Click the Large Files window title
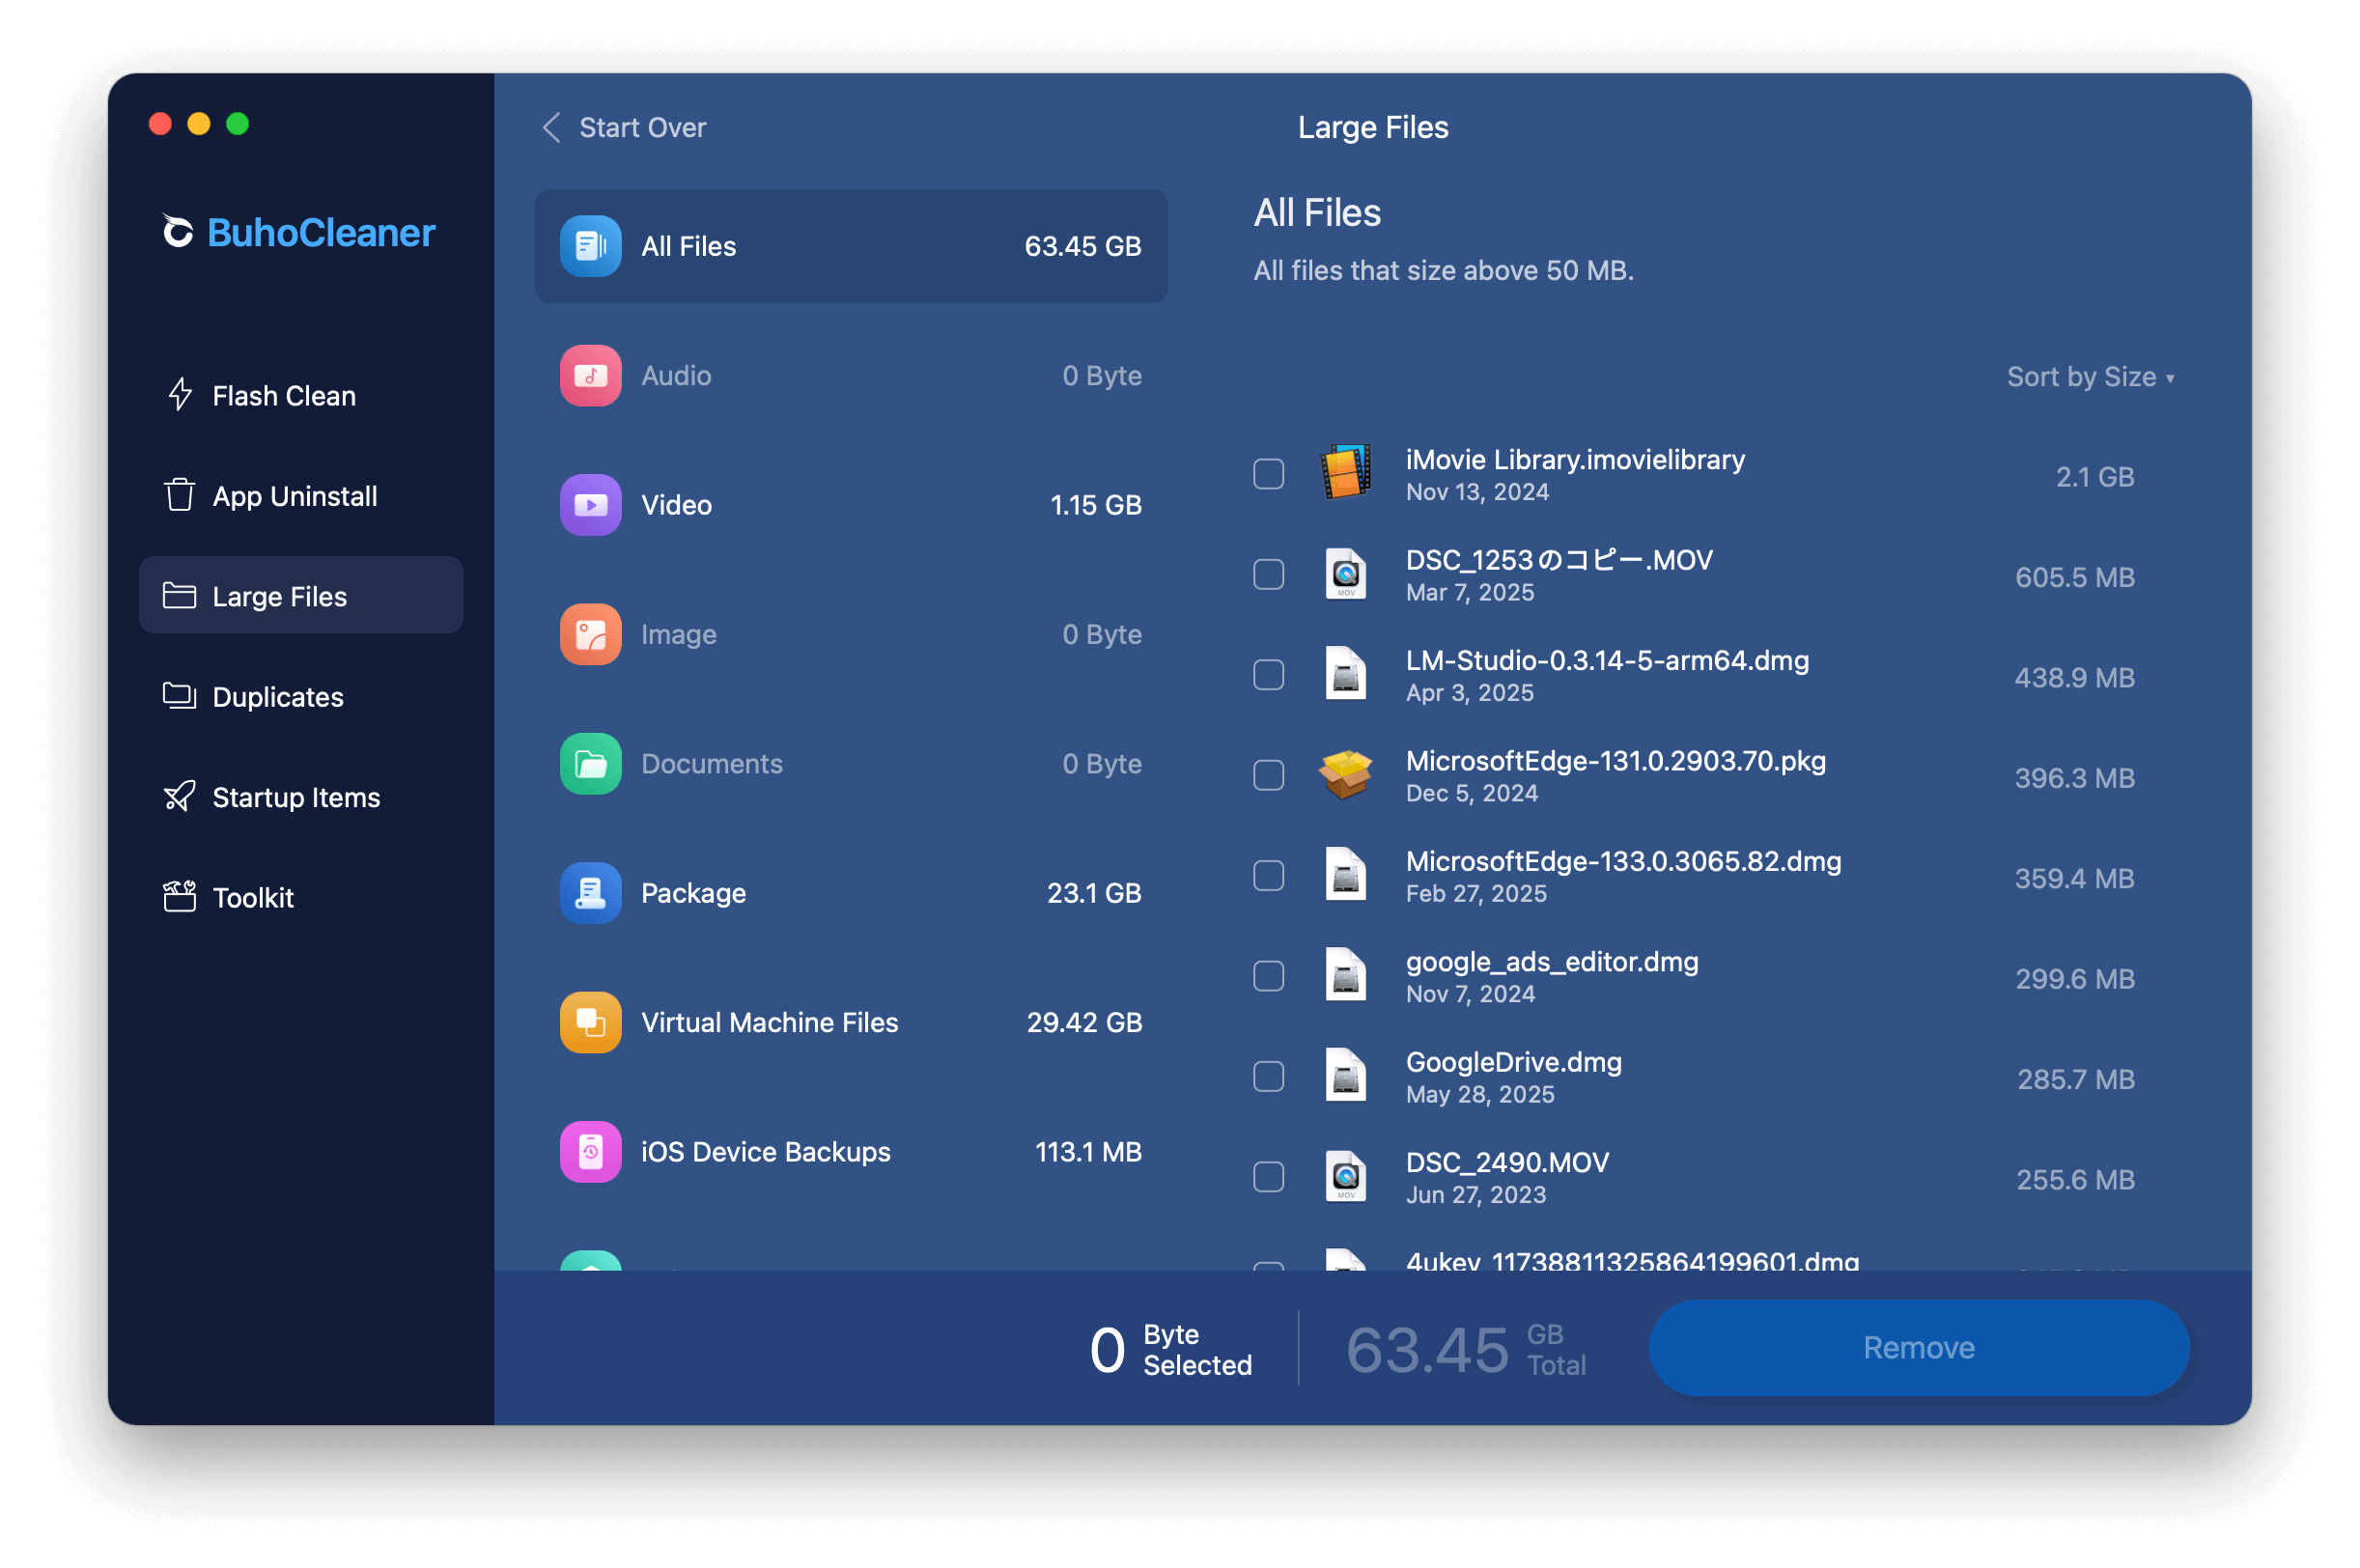Screen dimensions: 2360x1568 [x=1372, y=127]
